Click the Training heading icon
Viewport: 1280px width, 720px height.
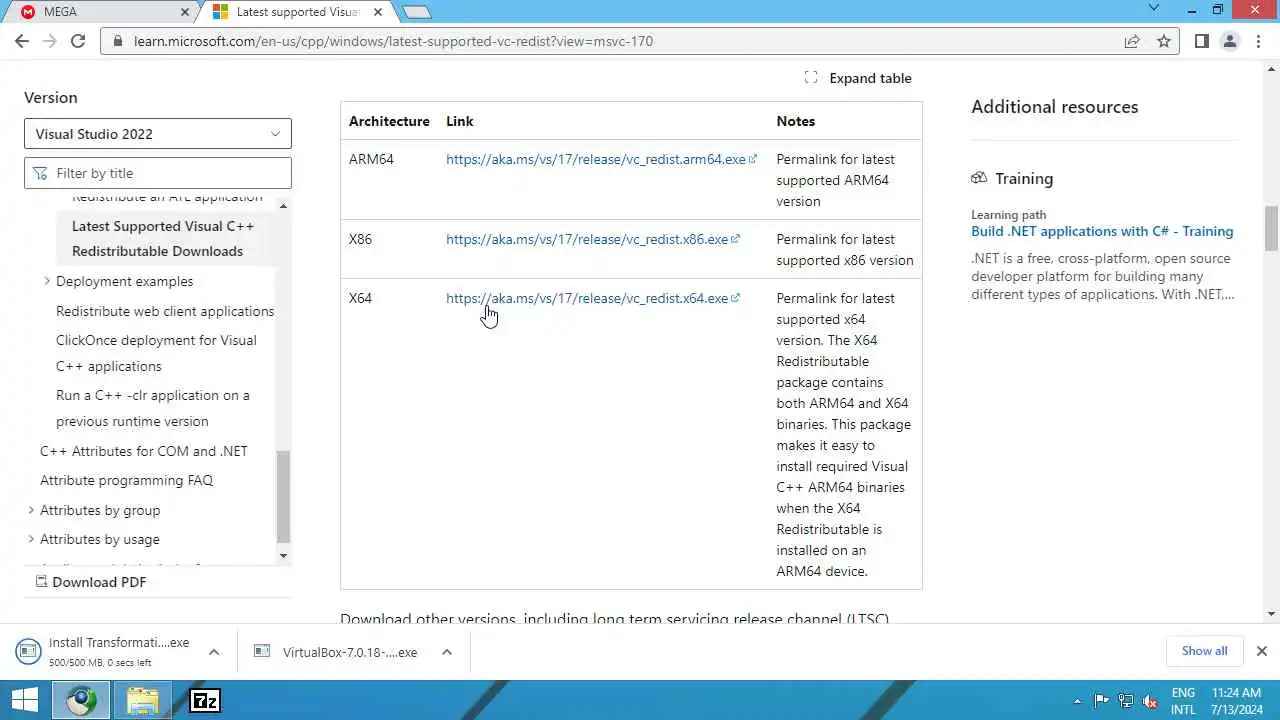[979, 178]
